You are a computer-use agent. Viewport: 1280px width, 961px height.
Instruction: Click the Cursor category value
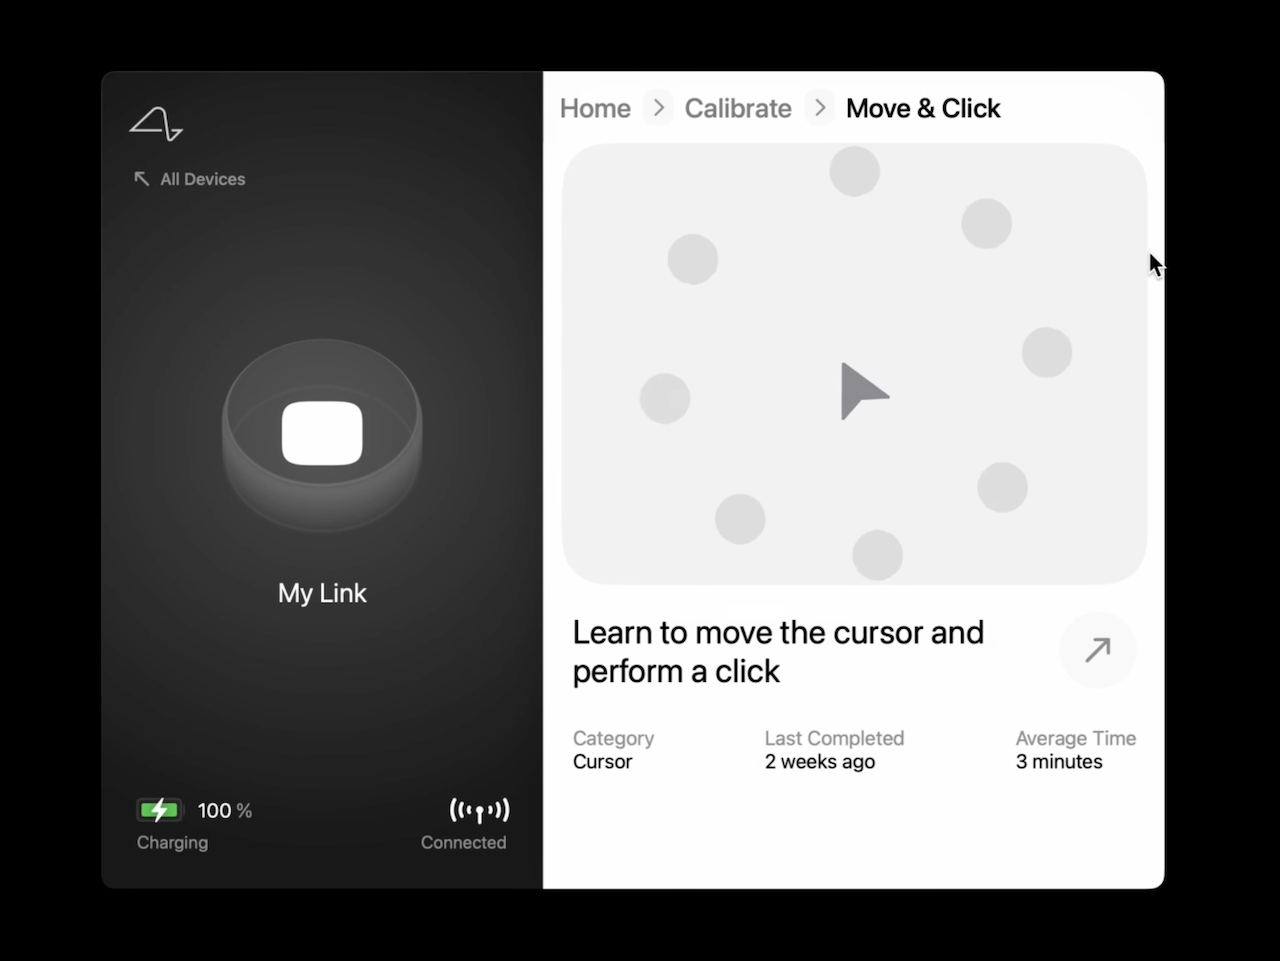coord(602,762)
